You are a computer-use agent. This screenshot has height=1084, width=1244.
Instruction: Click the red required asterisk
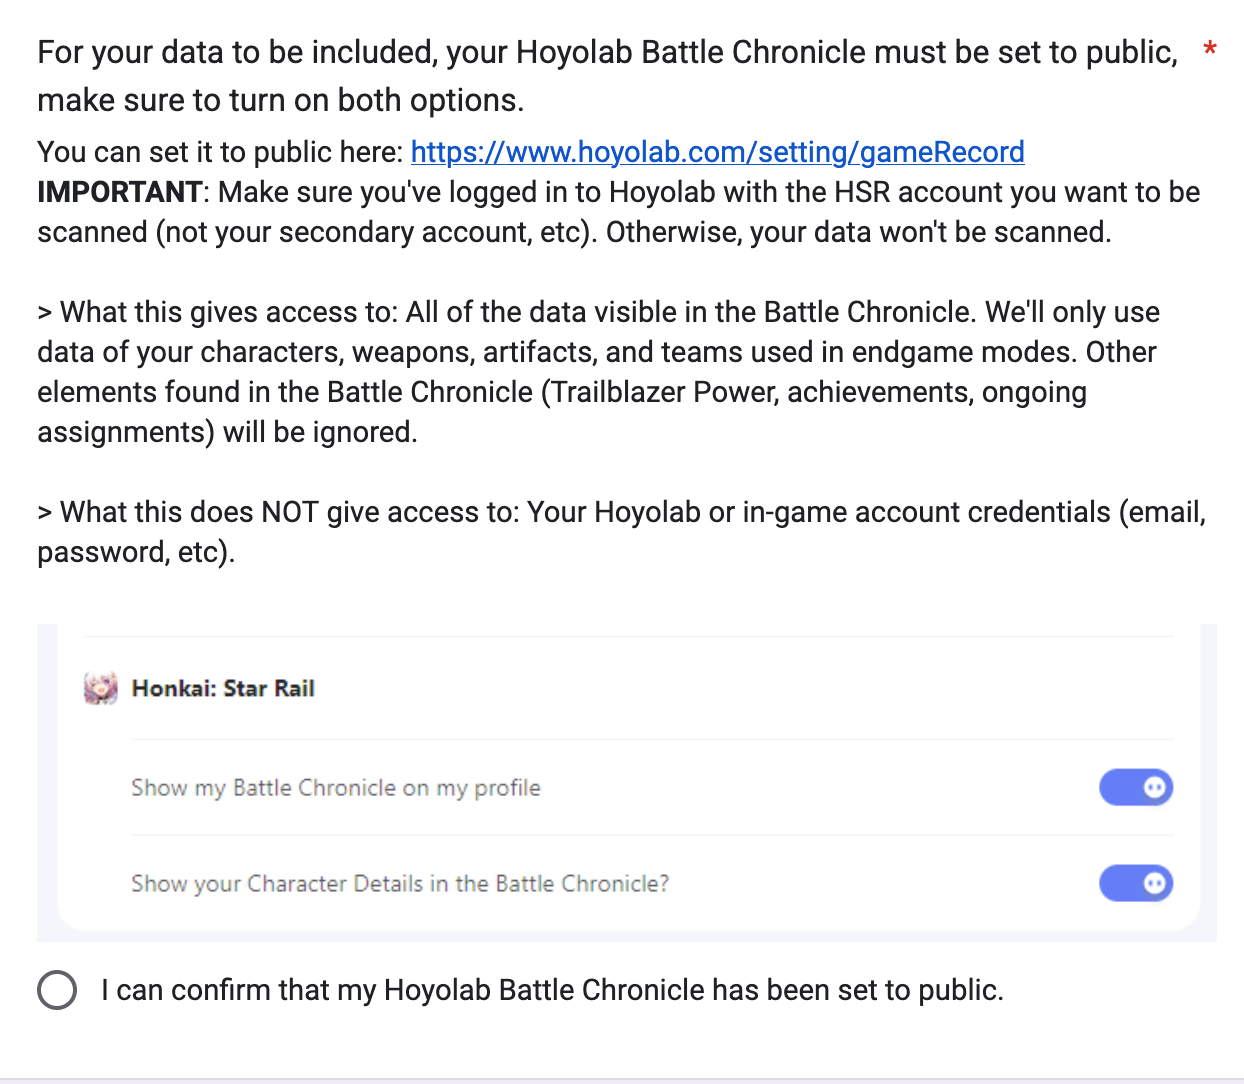tap(1209, 49)
